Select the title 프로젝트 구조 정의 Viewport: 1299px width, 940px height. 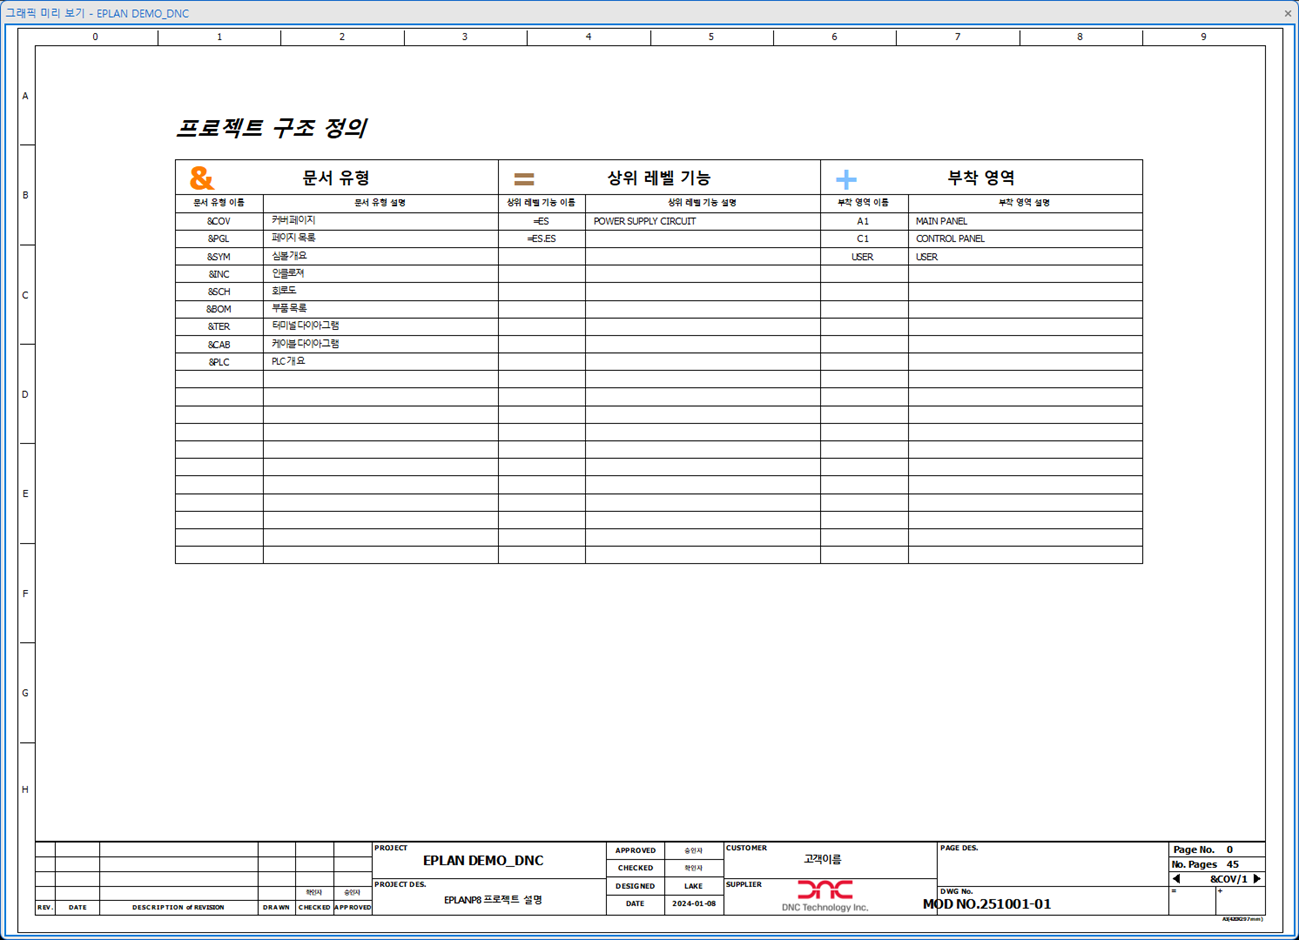271,128
